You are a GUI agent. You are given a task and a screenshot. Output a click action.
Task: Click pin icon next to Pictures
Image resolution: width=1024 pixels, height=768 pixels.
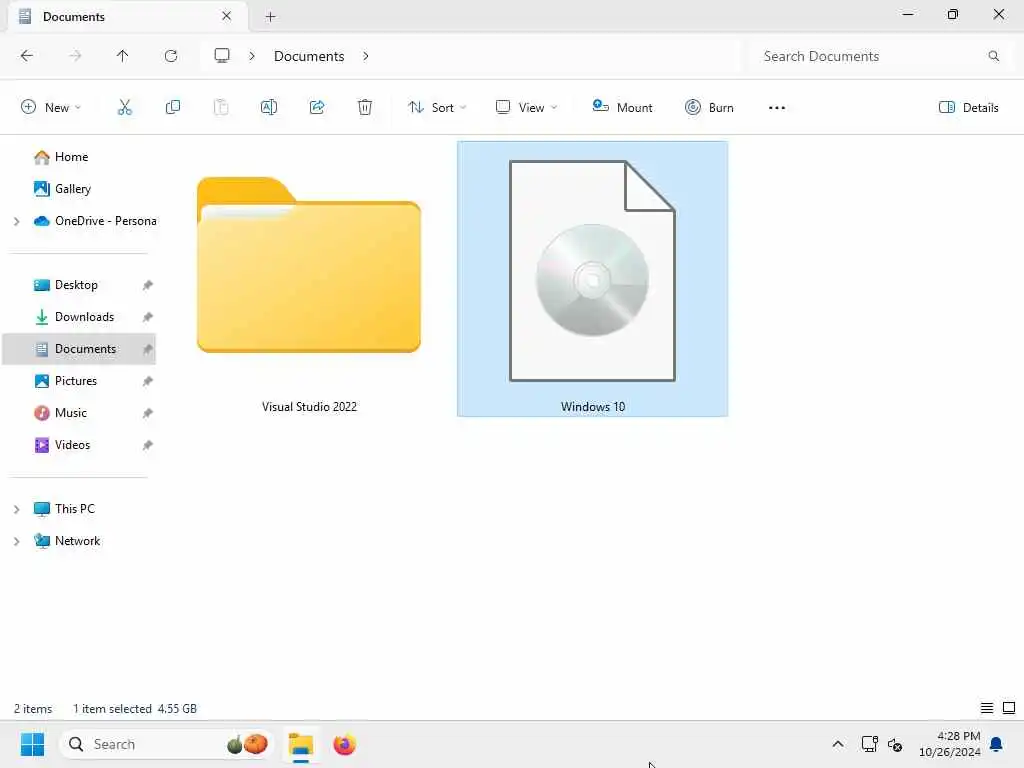coord(148,381)
